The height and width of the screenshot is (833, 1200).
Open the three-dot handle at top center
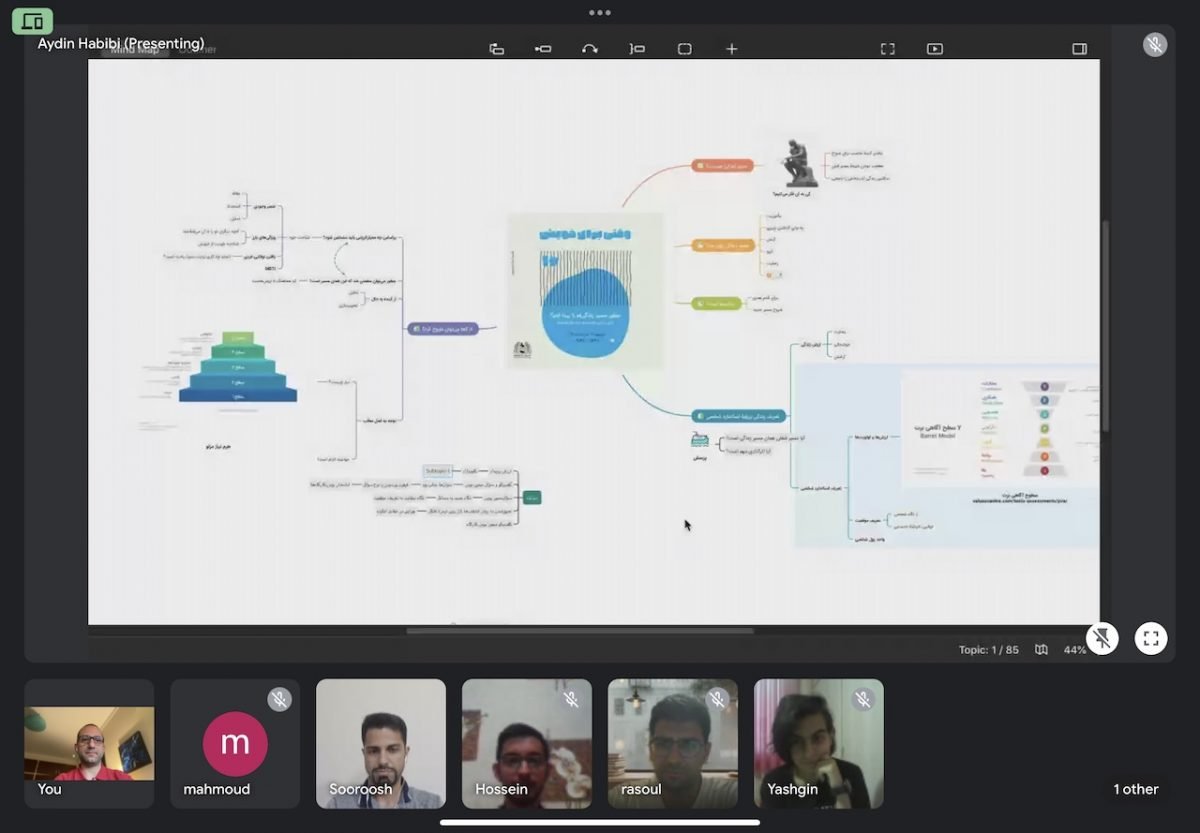tap(600, 13)
